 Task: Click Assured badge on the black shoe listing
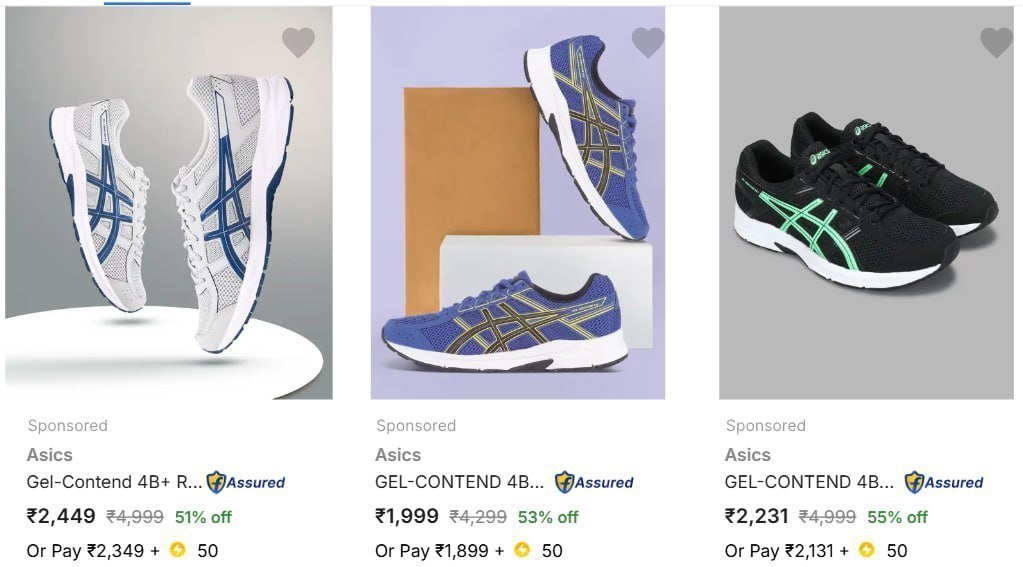944,482
